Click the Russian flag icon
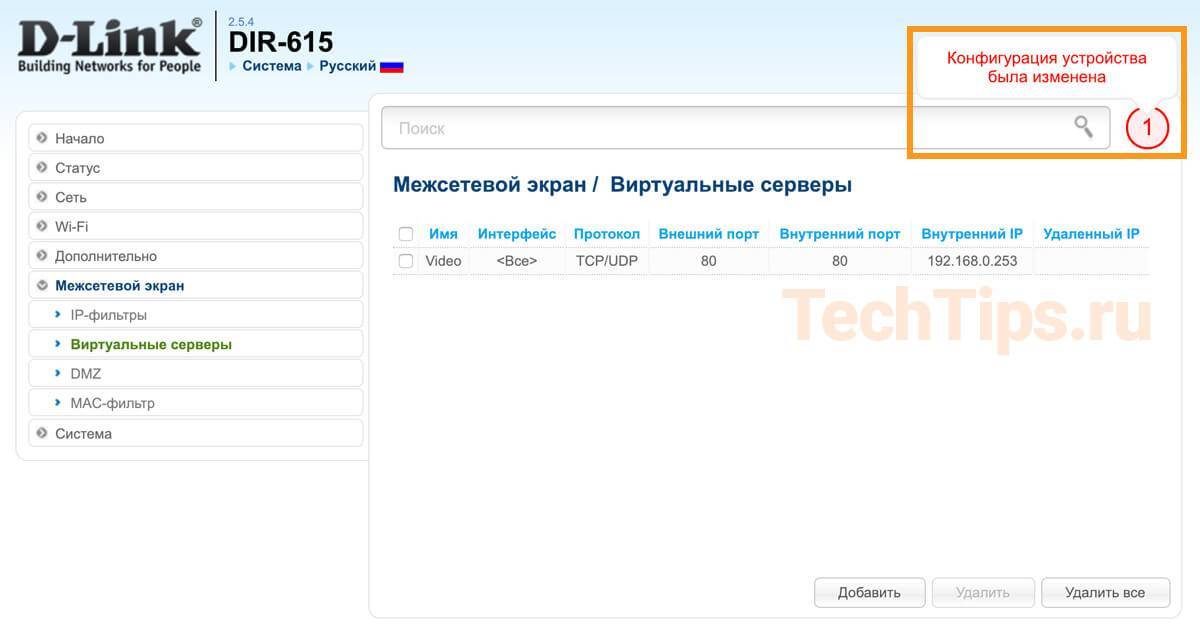 pos(392,66)
